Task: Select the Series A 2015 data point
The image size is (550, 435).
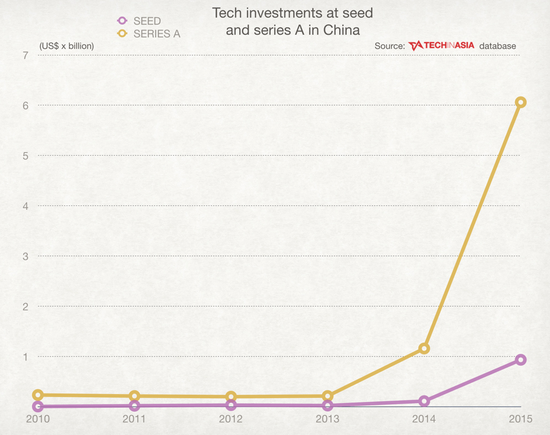Action: pyautogui.click(x=521, y=102)
